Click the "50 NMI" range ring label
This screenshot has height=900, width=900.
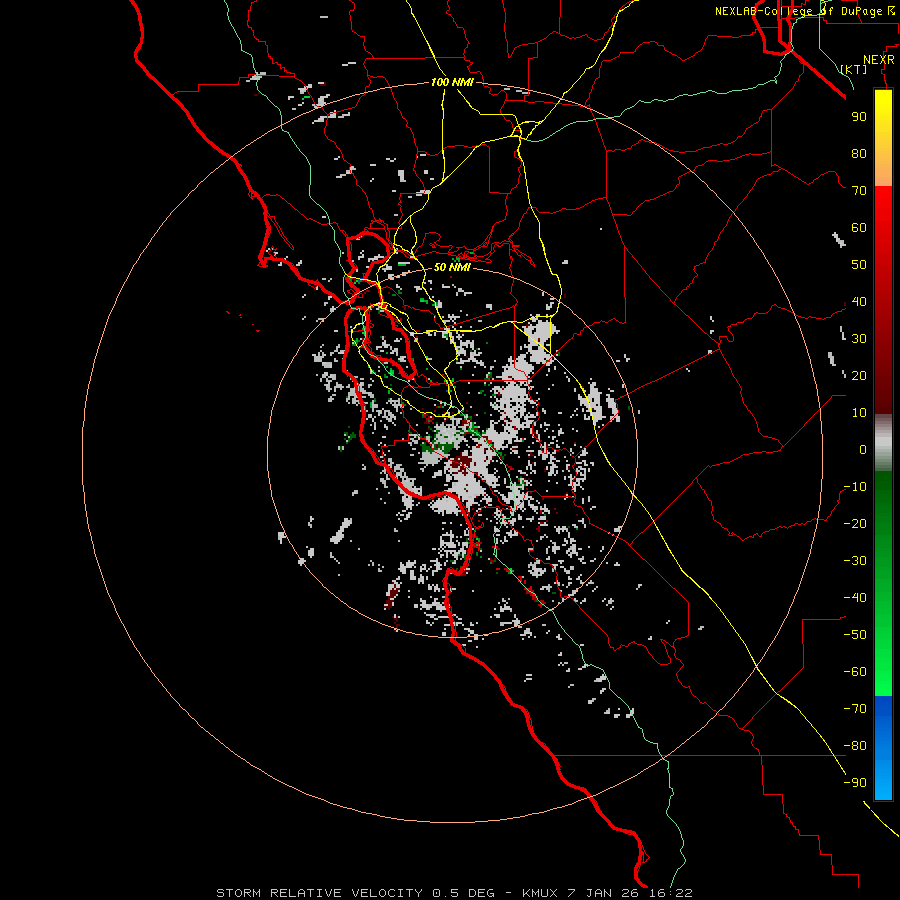point(452,267)
